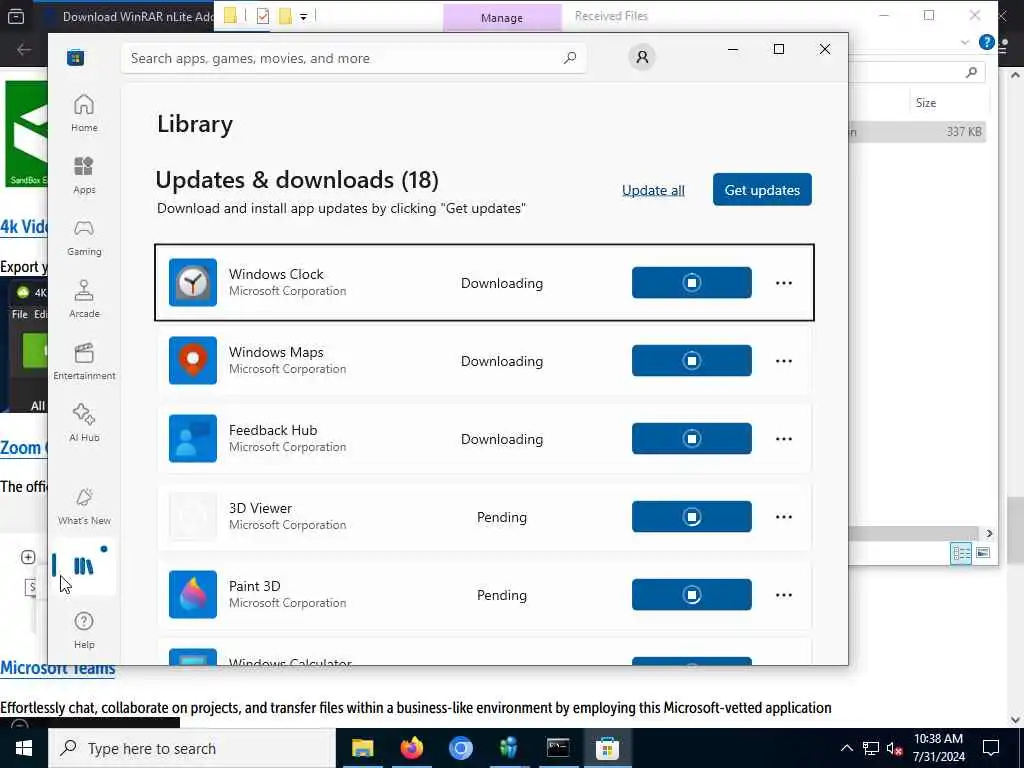
Task: Open the notification center icon
Action: click(991, 748)
